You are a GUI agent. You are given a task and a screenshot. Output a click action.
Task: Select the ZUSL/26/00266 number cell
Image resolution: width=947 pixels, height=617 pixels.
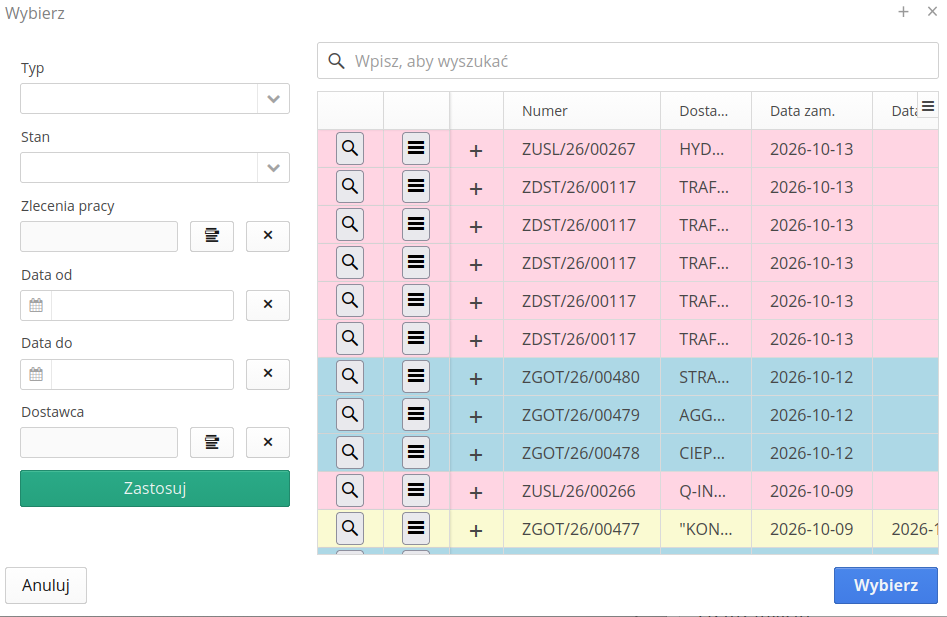pyautogui.click(x=582, y=491)
